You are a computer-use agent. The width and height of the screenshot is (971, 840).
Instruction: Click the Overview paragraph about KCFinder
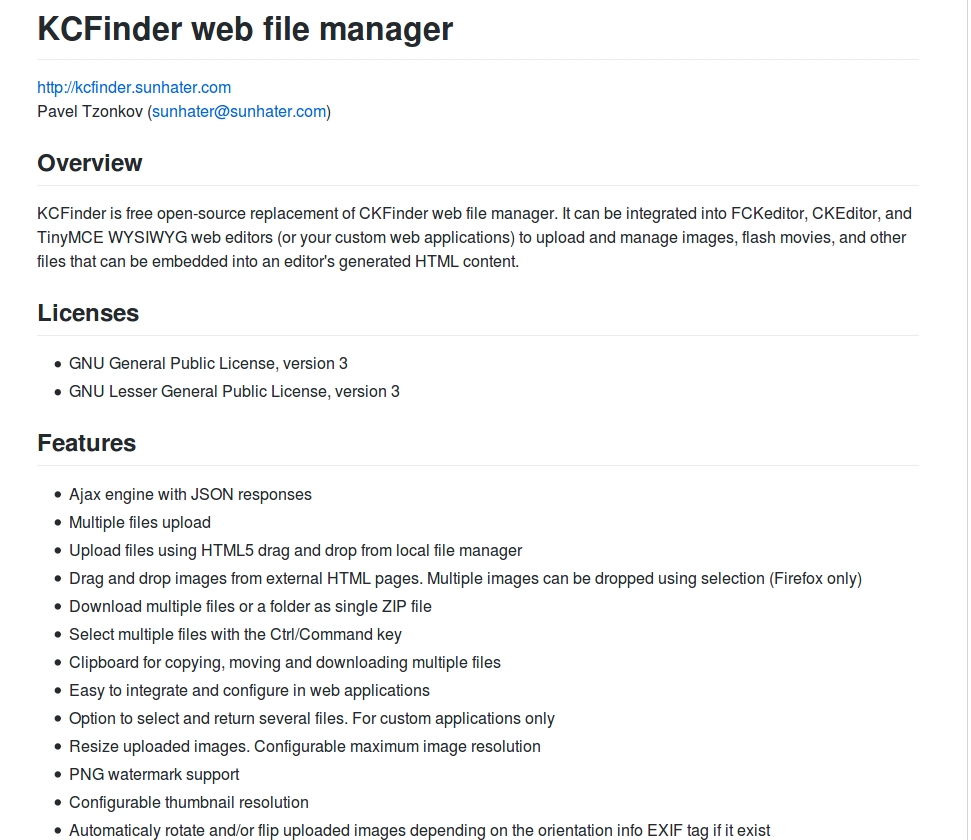pos(474,238)
